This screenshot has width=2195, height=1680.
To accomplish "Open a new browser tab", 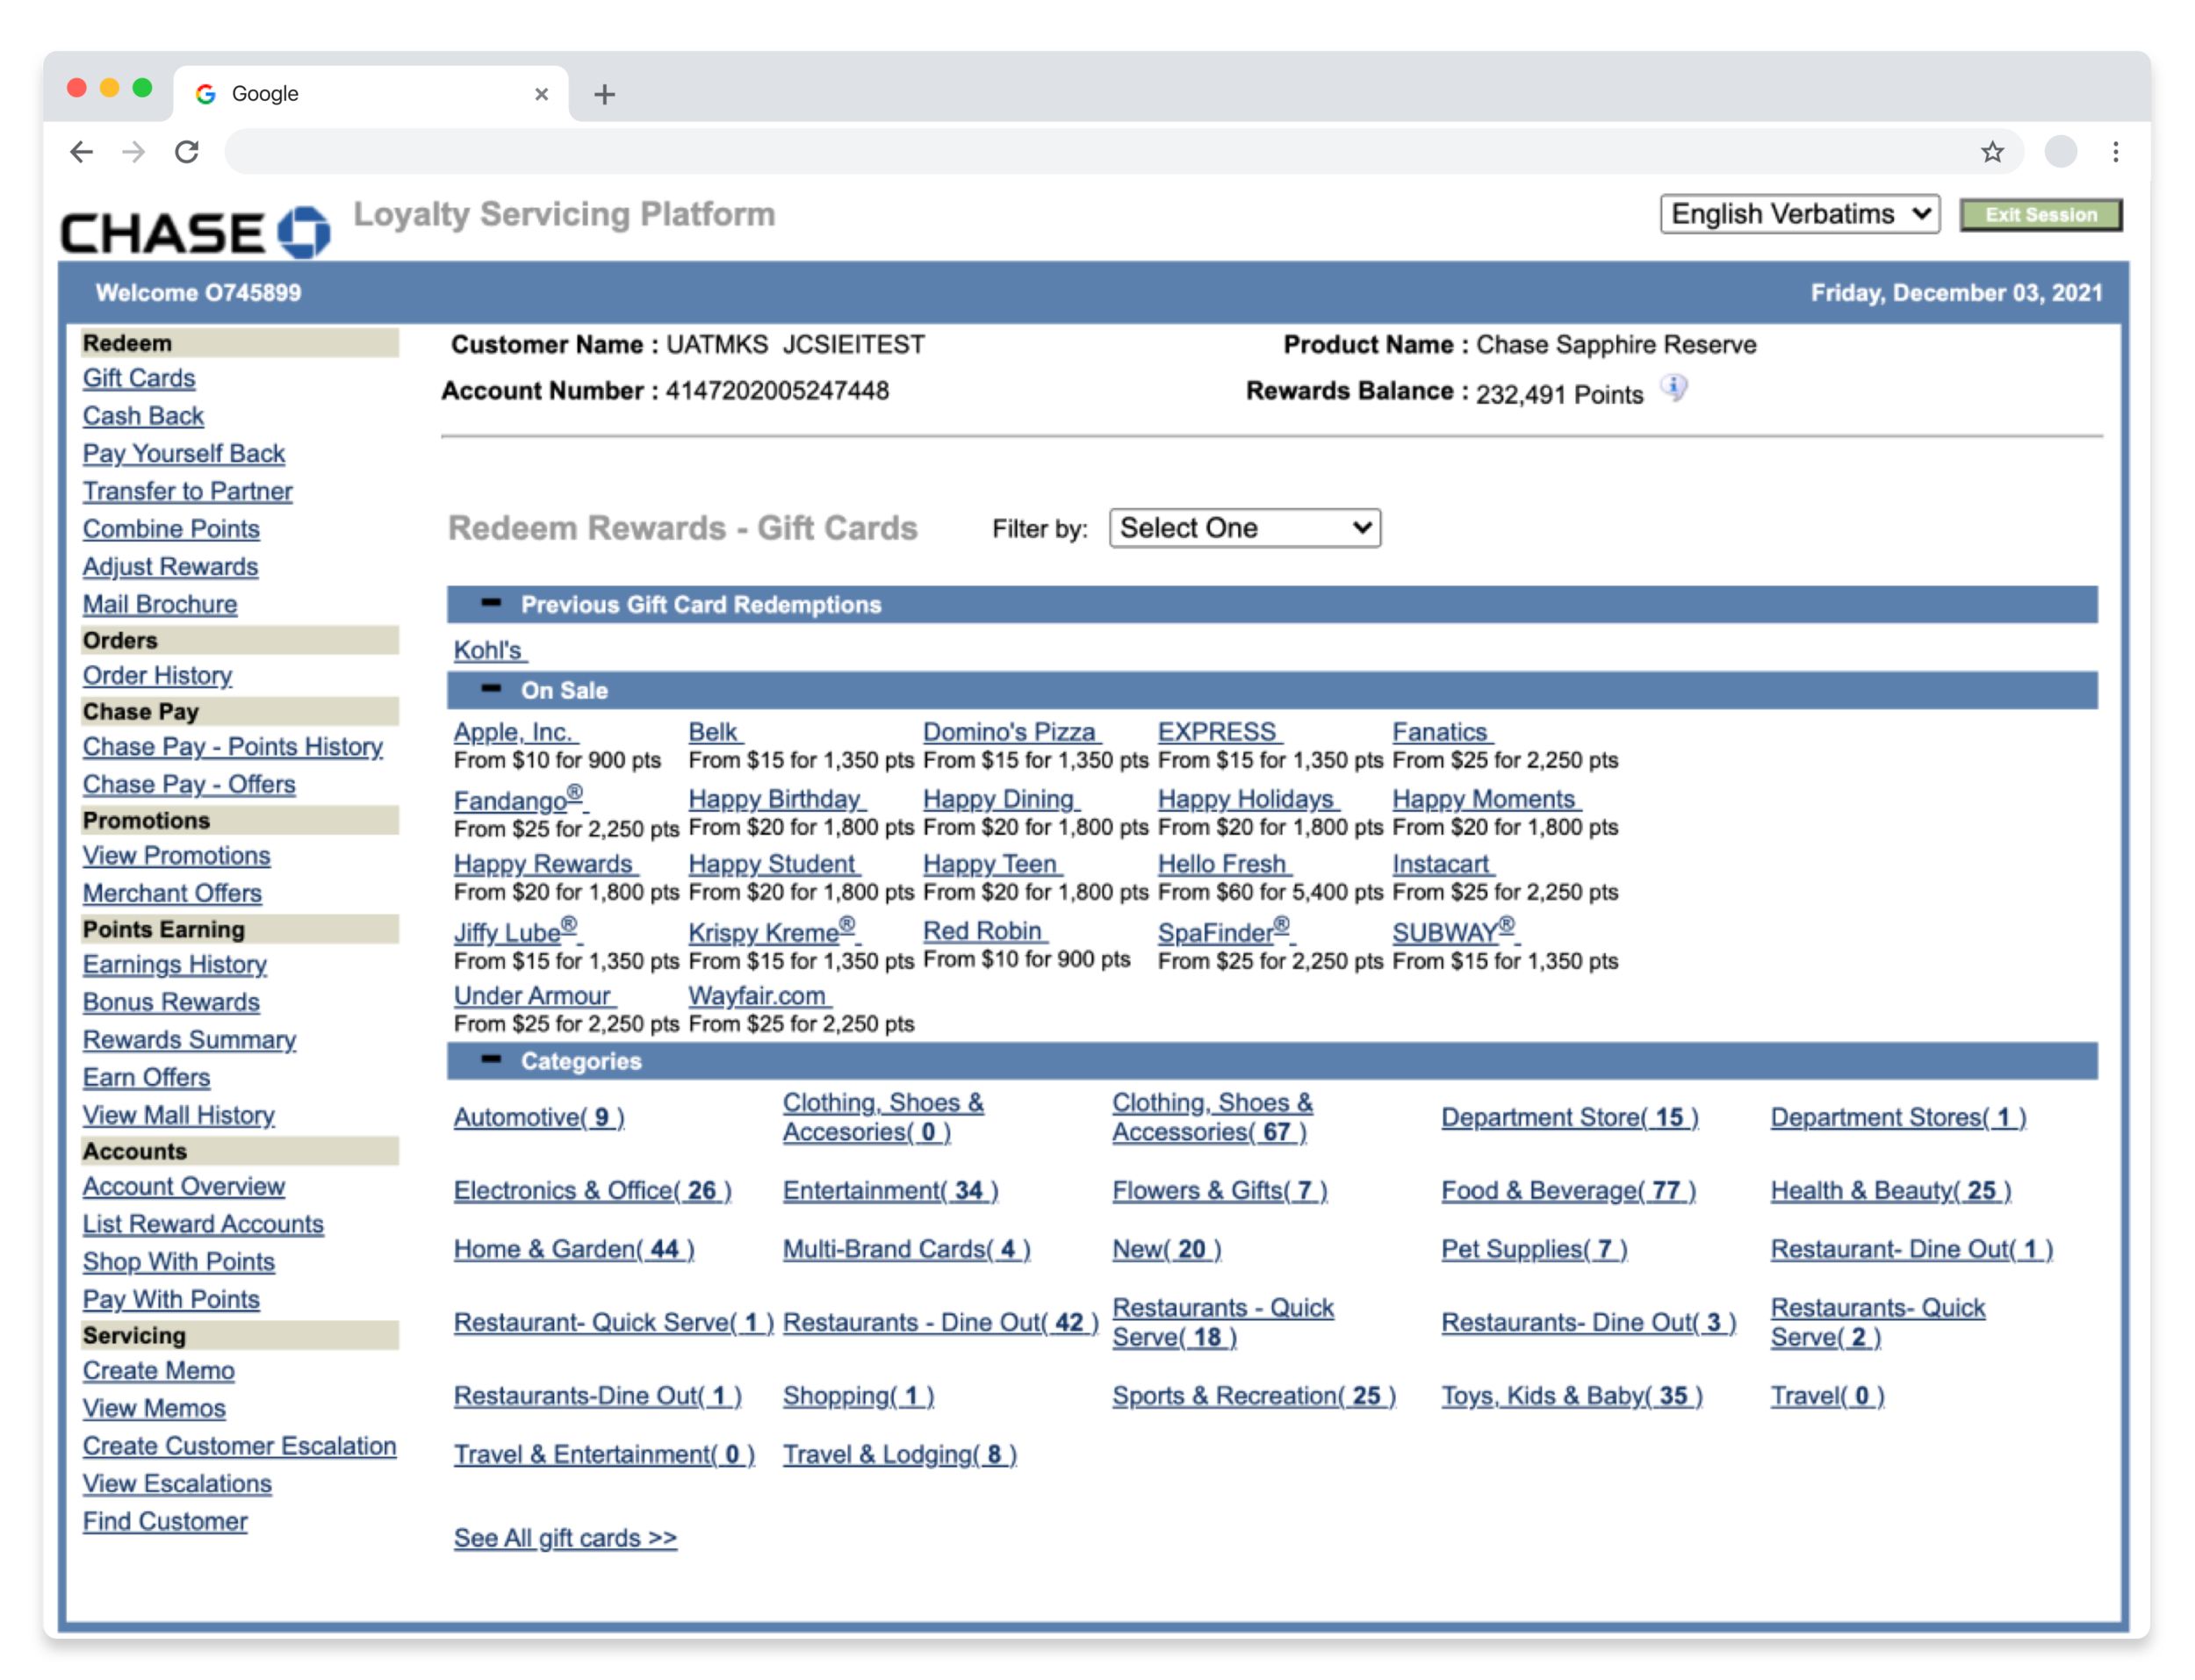I will (x=604, y=95).
